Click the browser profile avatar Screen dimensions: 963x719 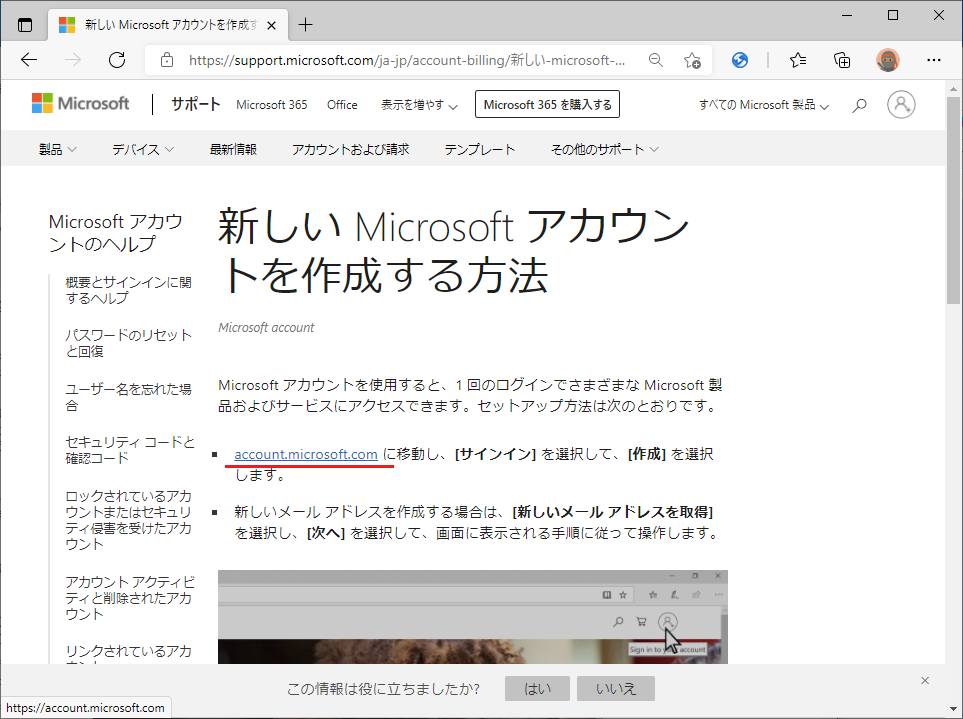click(x=887, y=60)
